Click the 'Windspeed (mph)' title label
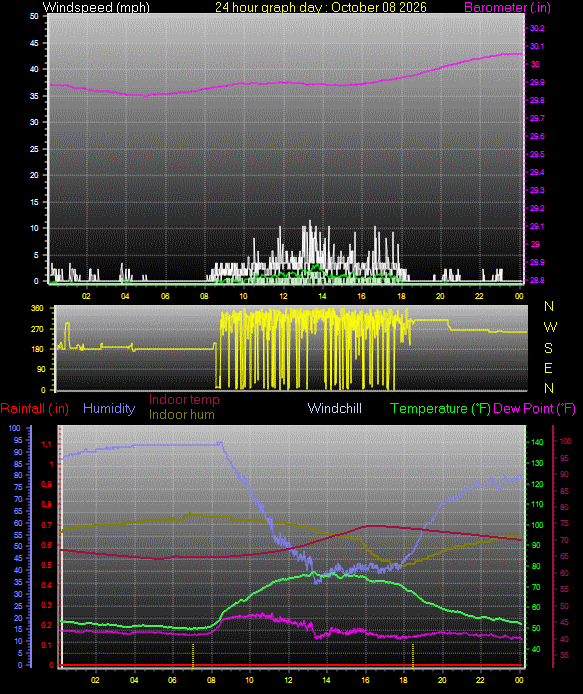583x694 pixels. (x=96, y=8)
